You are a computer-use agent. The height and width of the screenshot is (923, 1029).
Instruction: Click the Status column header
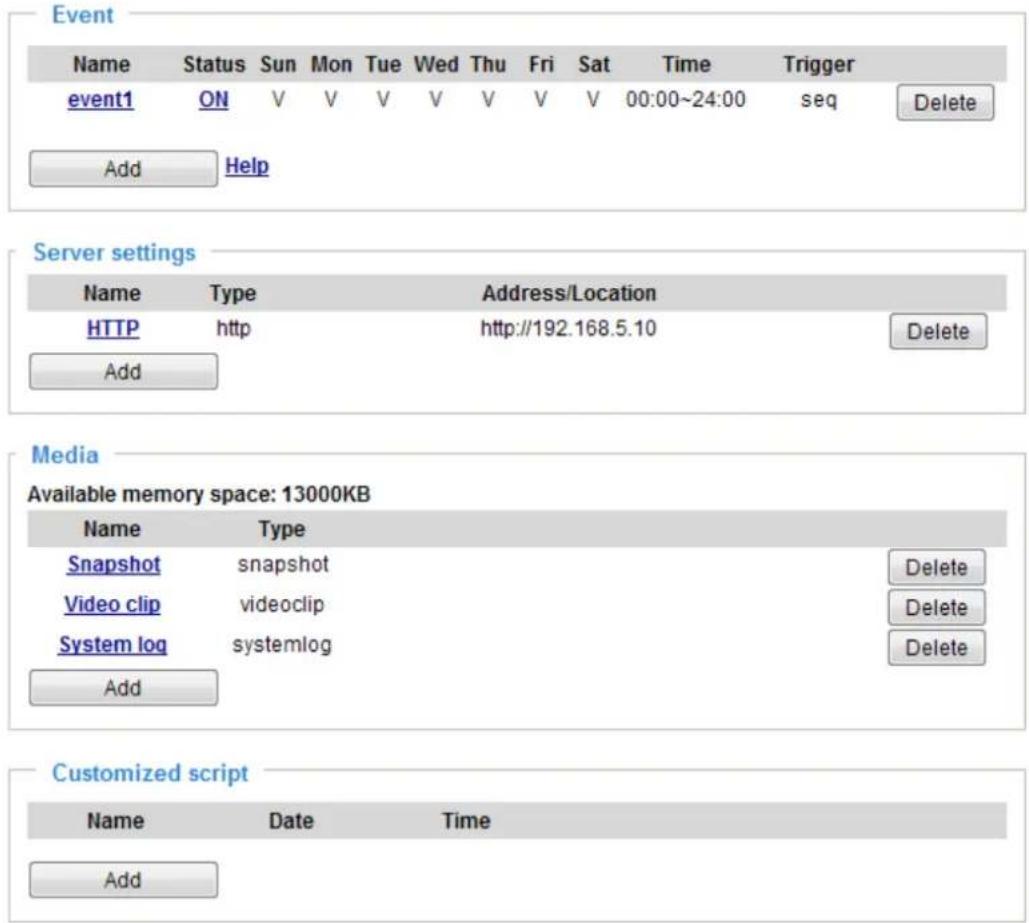coord(214,64)
